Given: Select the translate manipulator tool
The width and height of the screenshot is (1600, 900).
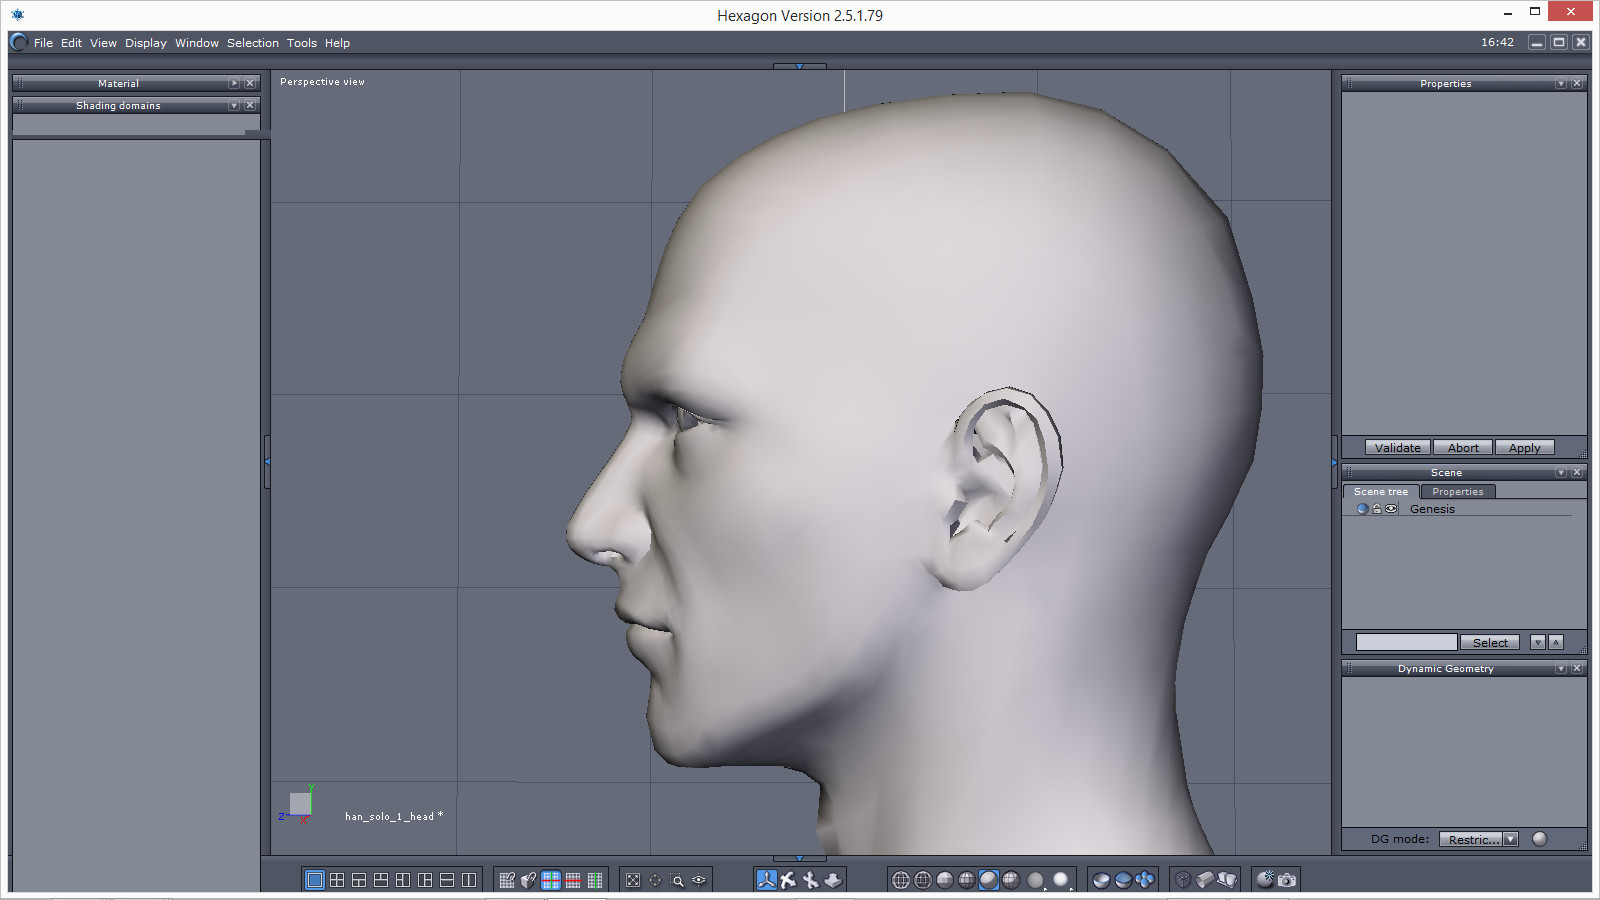Looking at the screenshot, I should (x=789, y=880).
